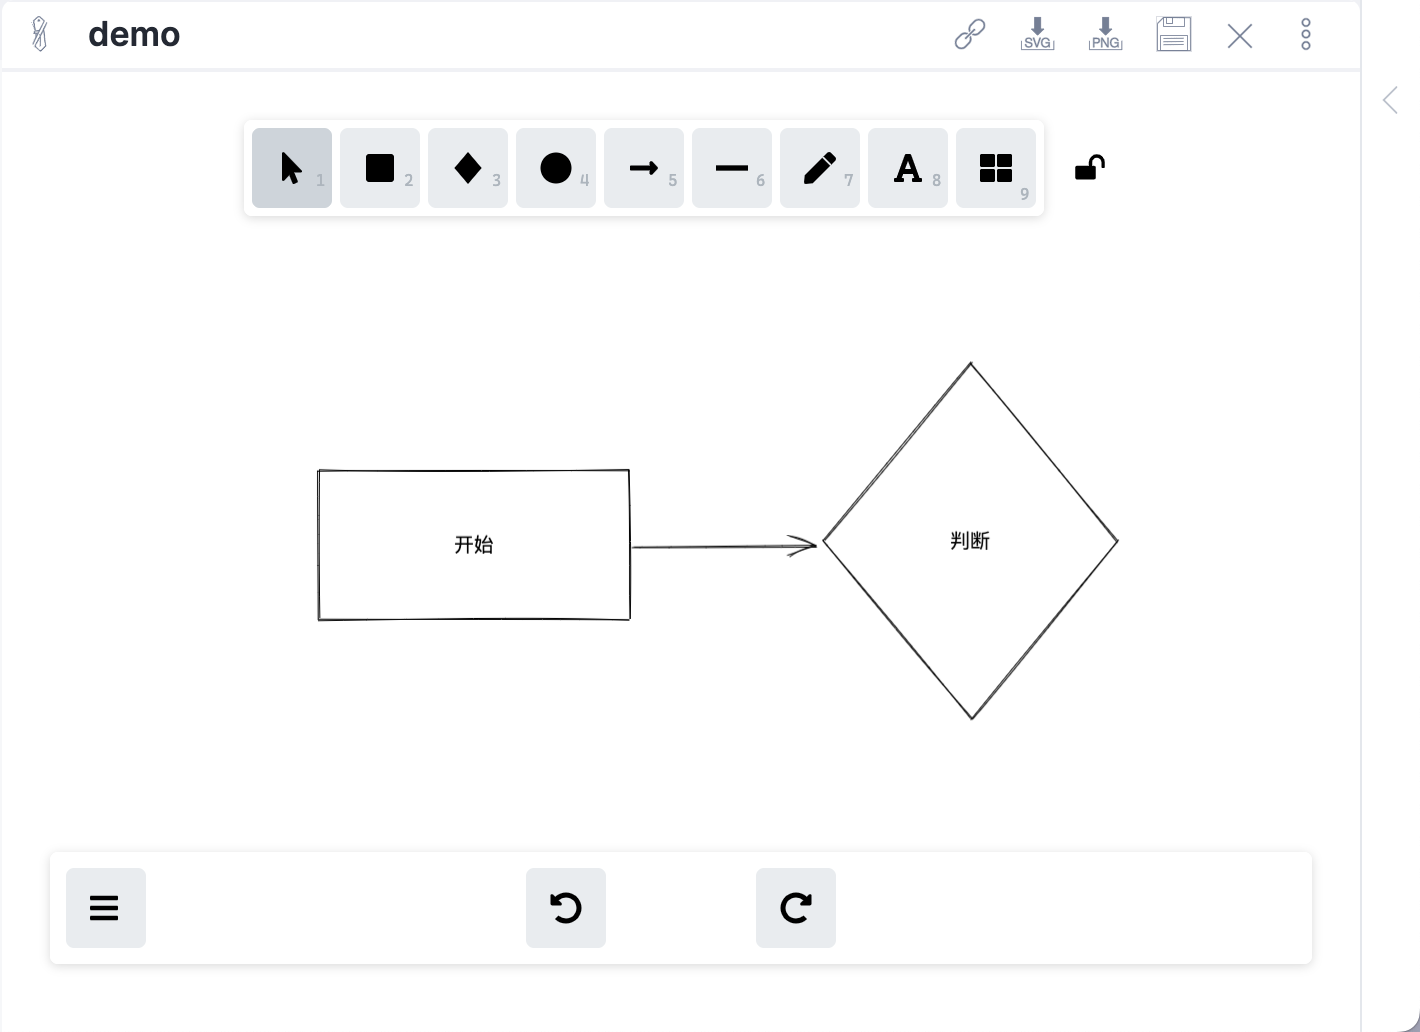Viewport: 1420px width, 1032px height.
Task: Select the Rectangle tool
Action: (380, 168)
